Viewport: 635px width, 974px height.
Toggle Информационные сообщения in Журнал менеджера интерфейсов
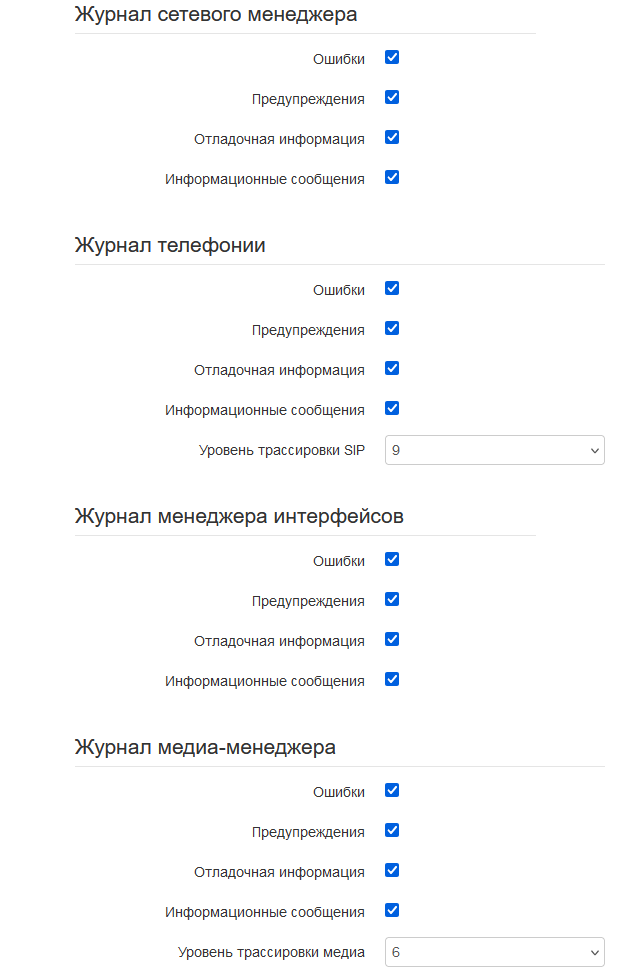(x=392, y=680)
